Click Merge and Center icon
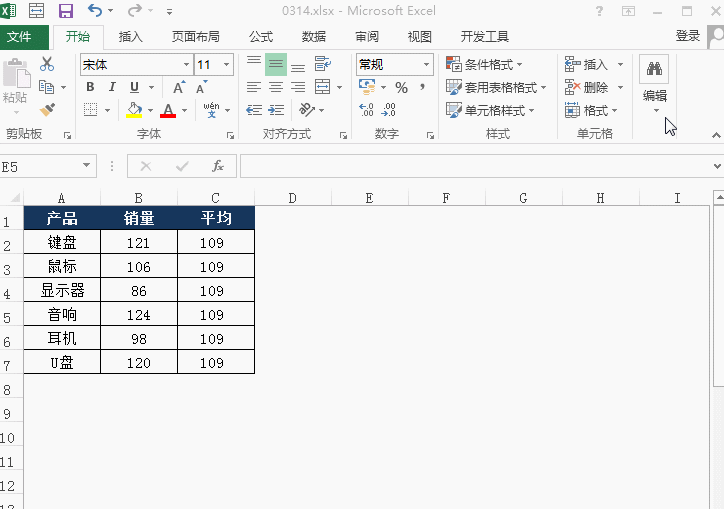The image size is (724, 509). point(322,87)
